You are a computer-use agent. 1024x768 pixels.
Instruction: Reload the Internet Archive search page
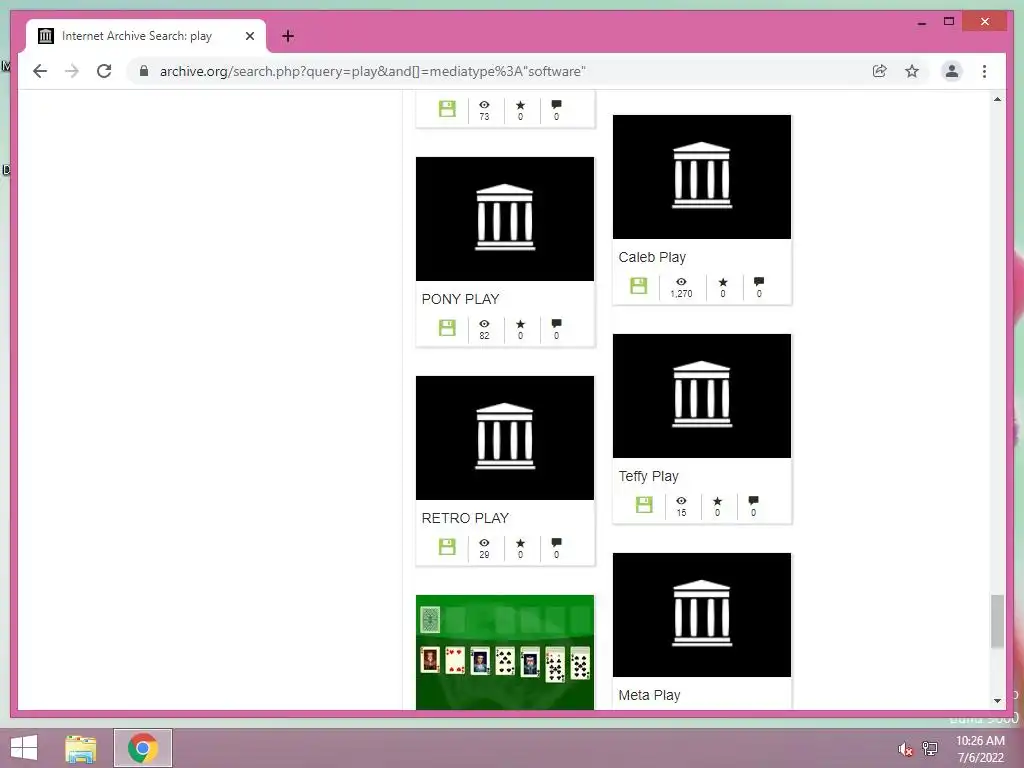(104, 71)
